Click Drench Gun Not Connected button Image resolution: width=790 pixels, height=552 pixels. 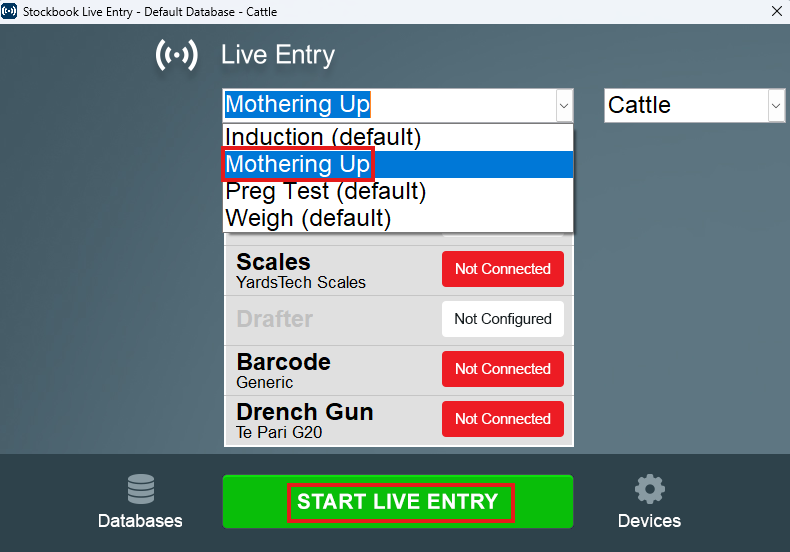click(502, 419)
